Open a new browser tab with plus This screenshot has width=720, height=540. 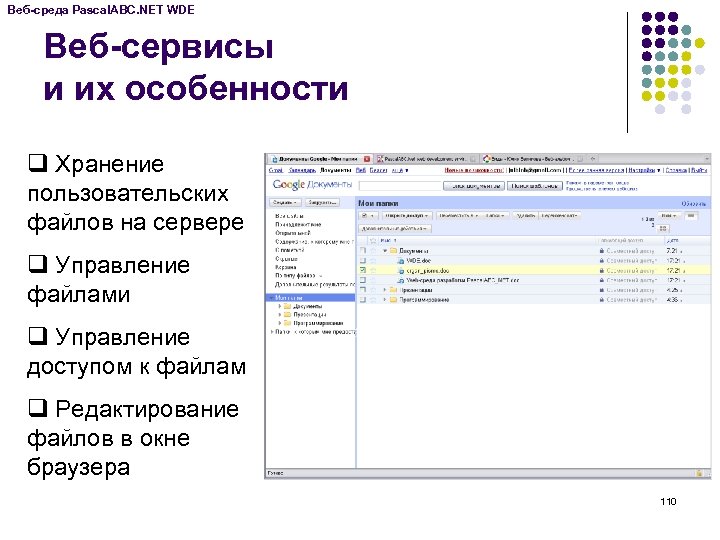pos(593,159)
